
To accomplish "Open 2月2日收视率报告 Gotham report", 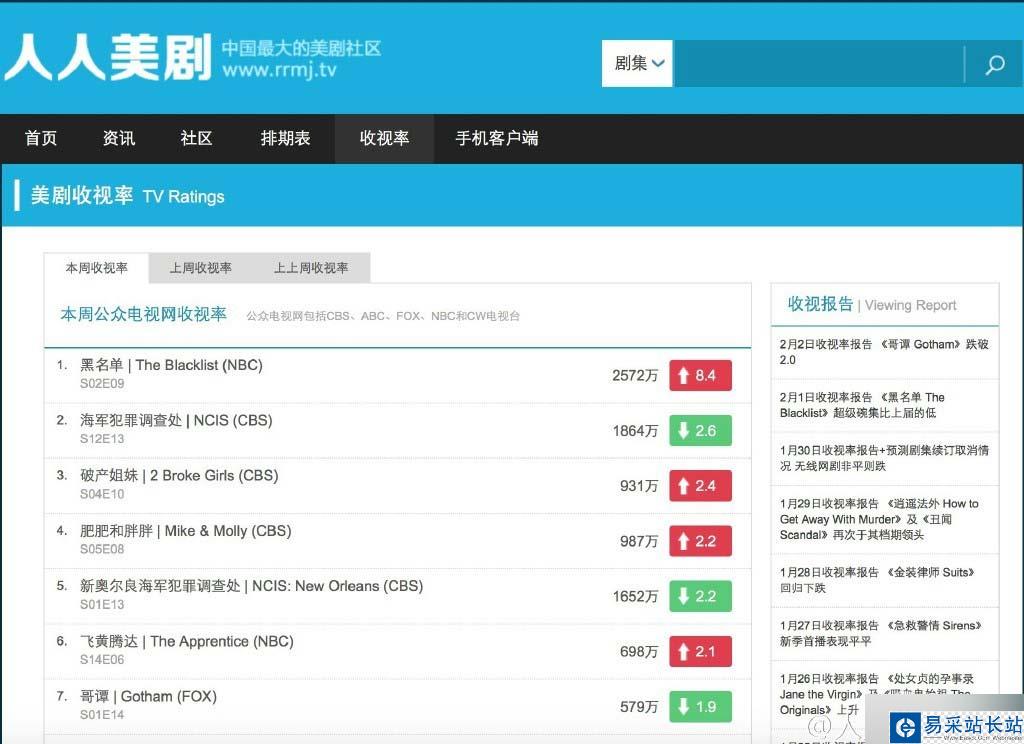I will [x=884, y=352].
